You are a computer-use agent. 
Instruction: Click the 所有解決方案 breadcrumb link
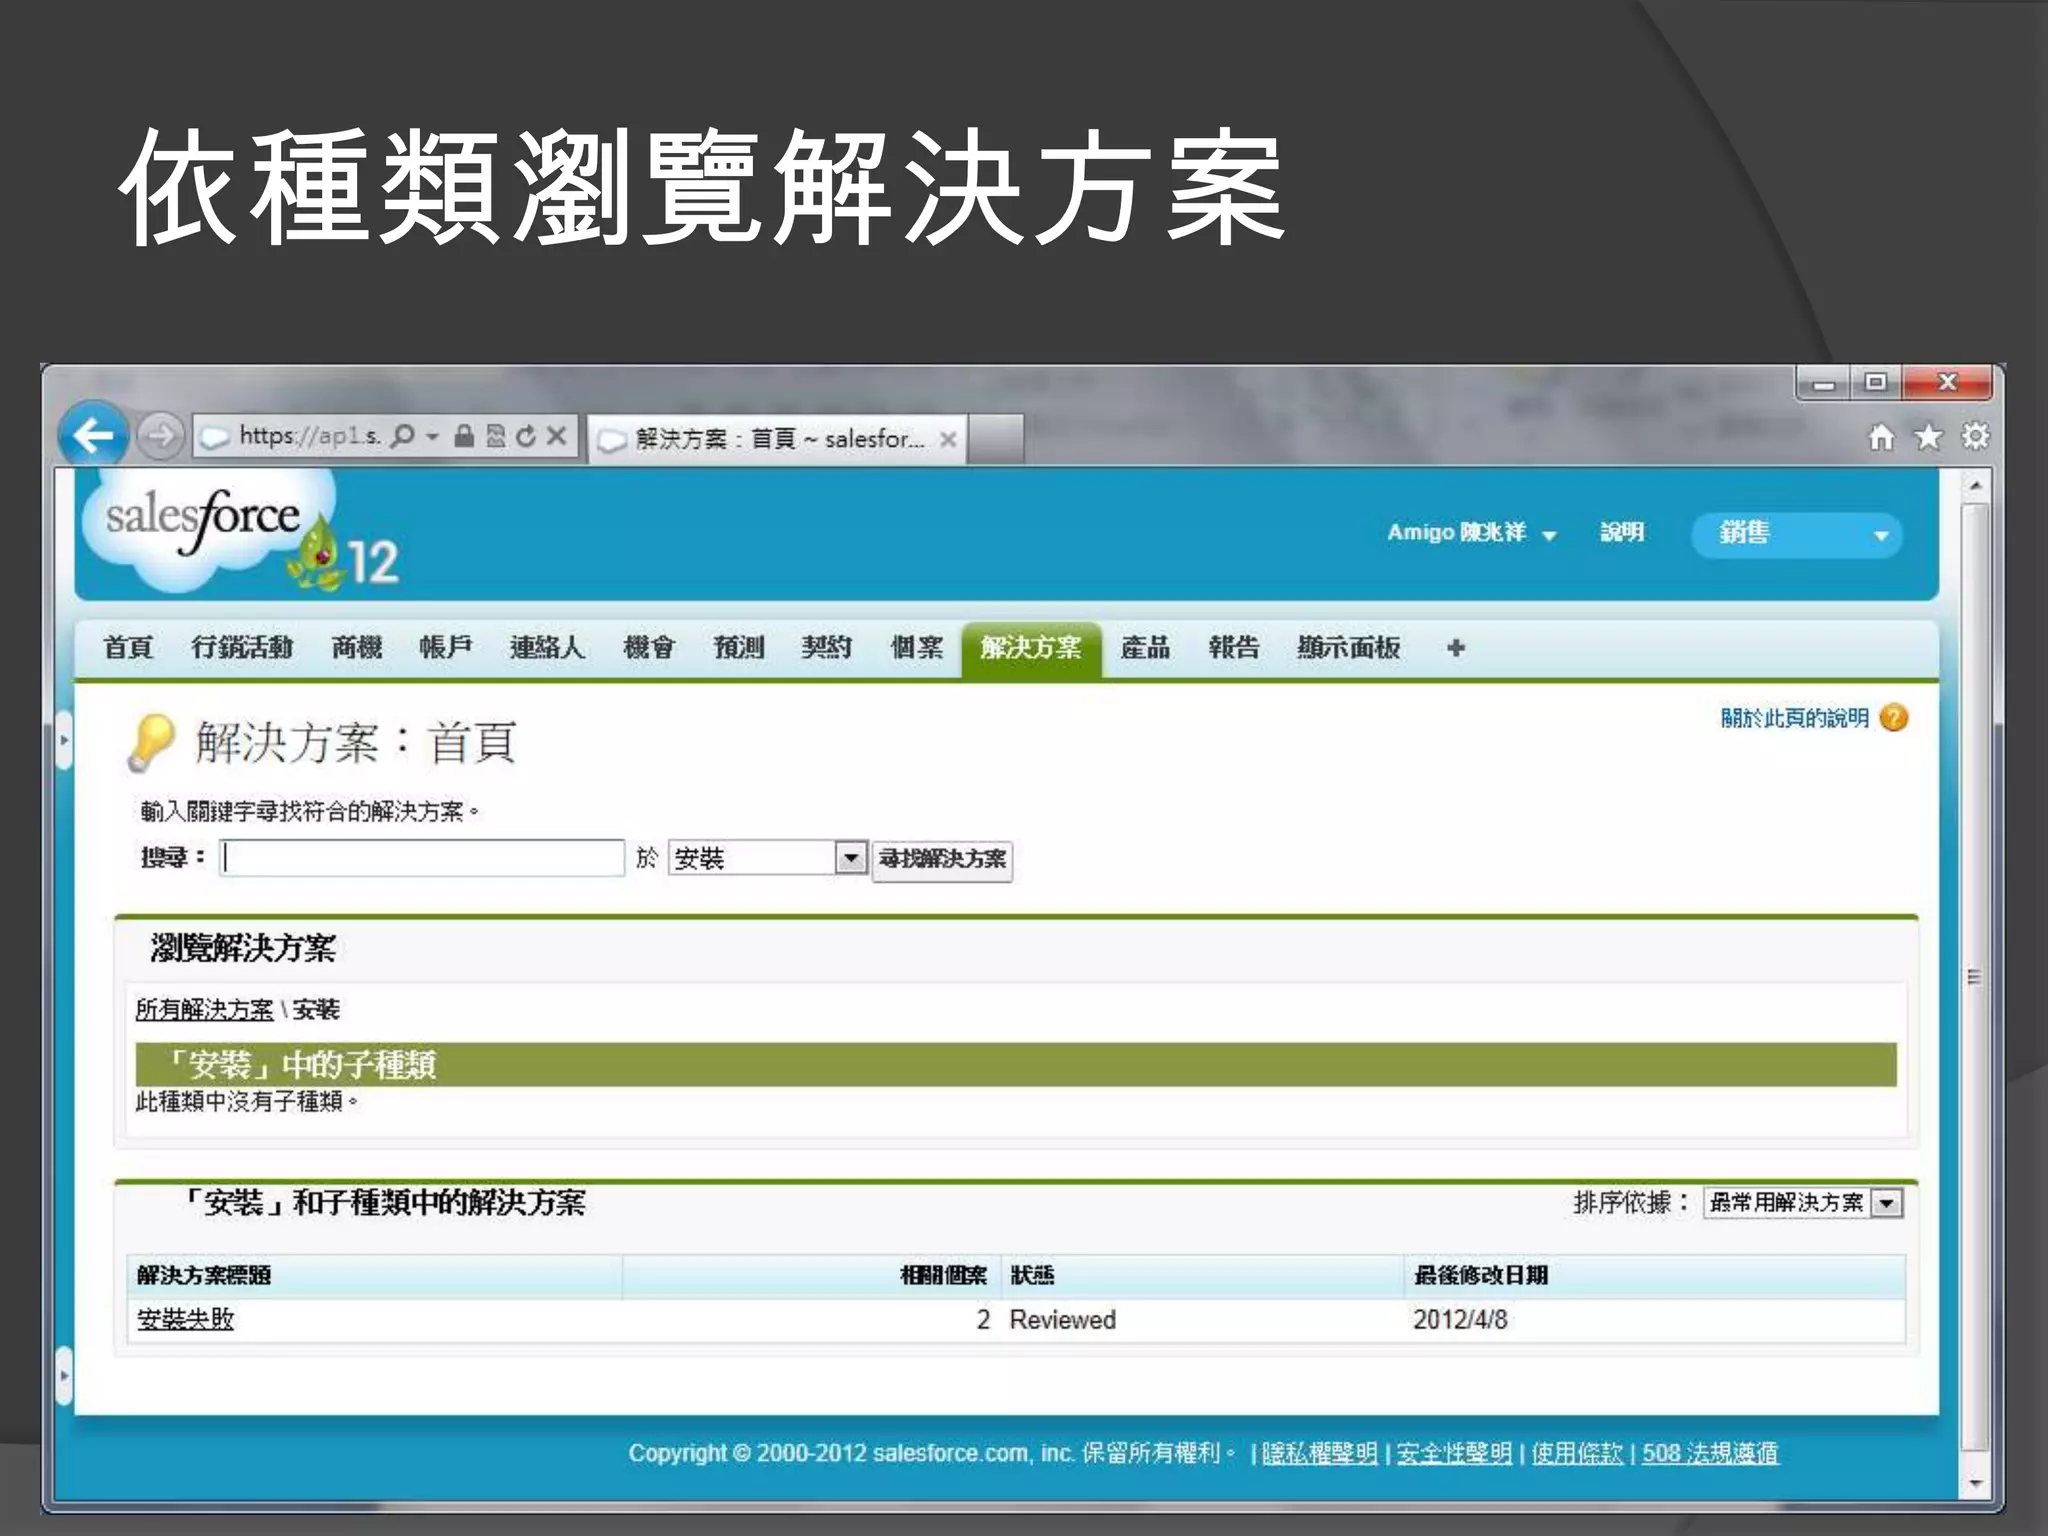click(x=204, y=1010)
